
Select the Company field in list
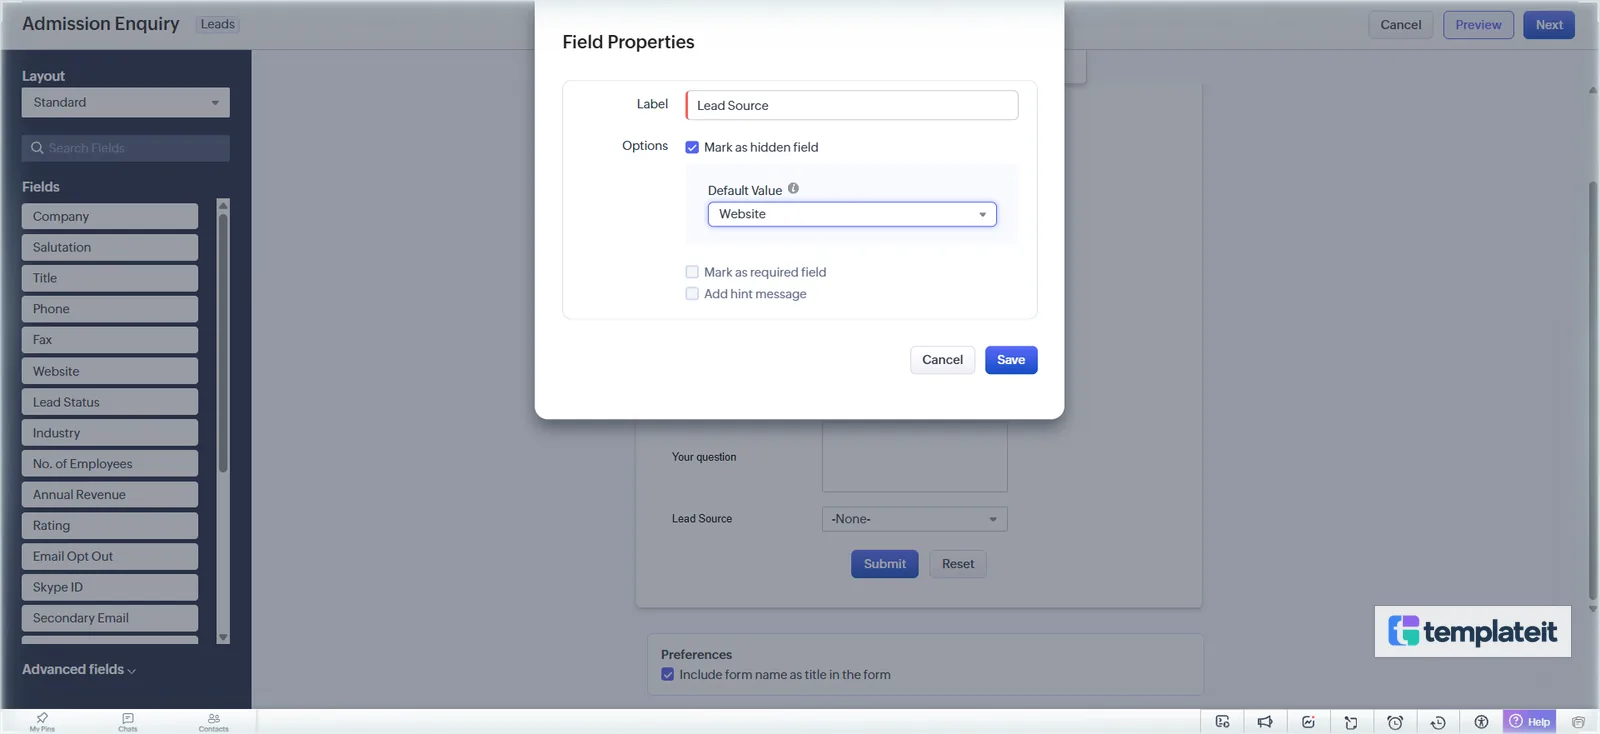[x=110, y=216]
